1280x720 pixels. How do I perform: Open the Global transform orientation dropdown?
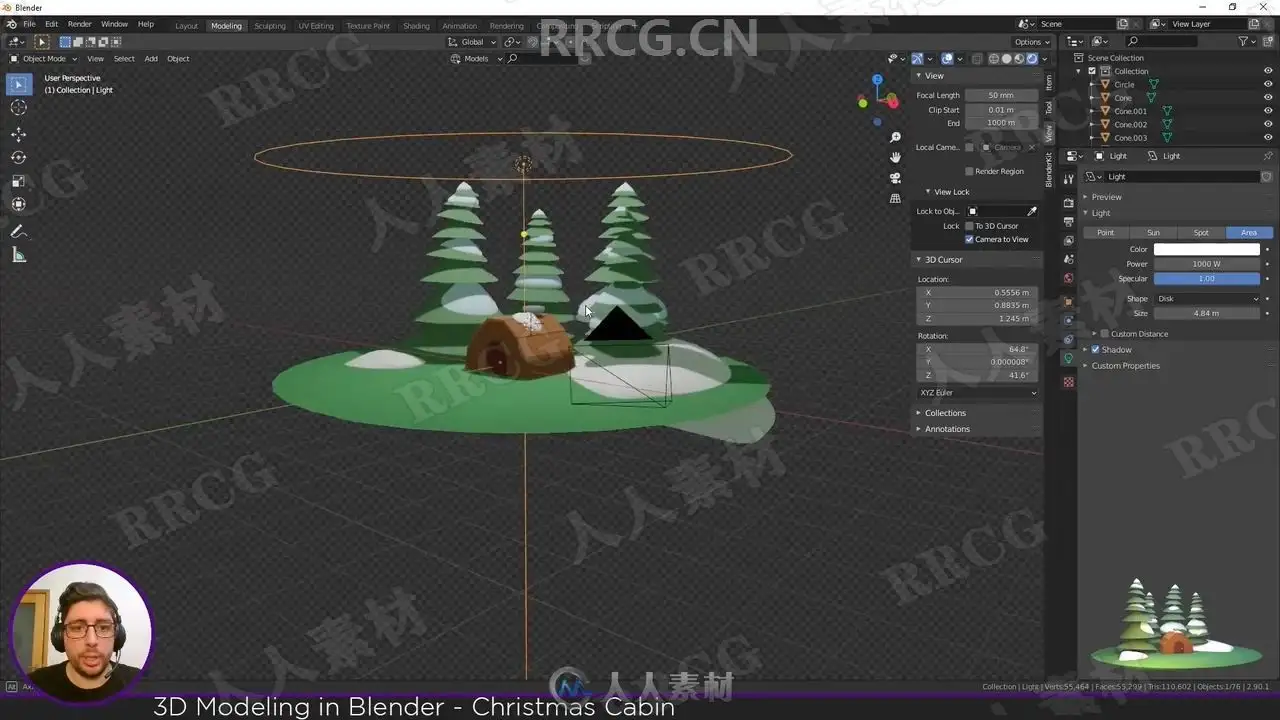tap(472, 42)
